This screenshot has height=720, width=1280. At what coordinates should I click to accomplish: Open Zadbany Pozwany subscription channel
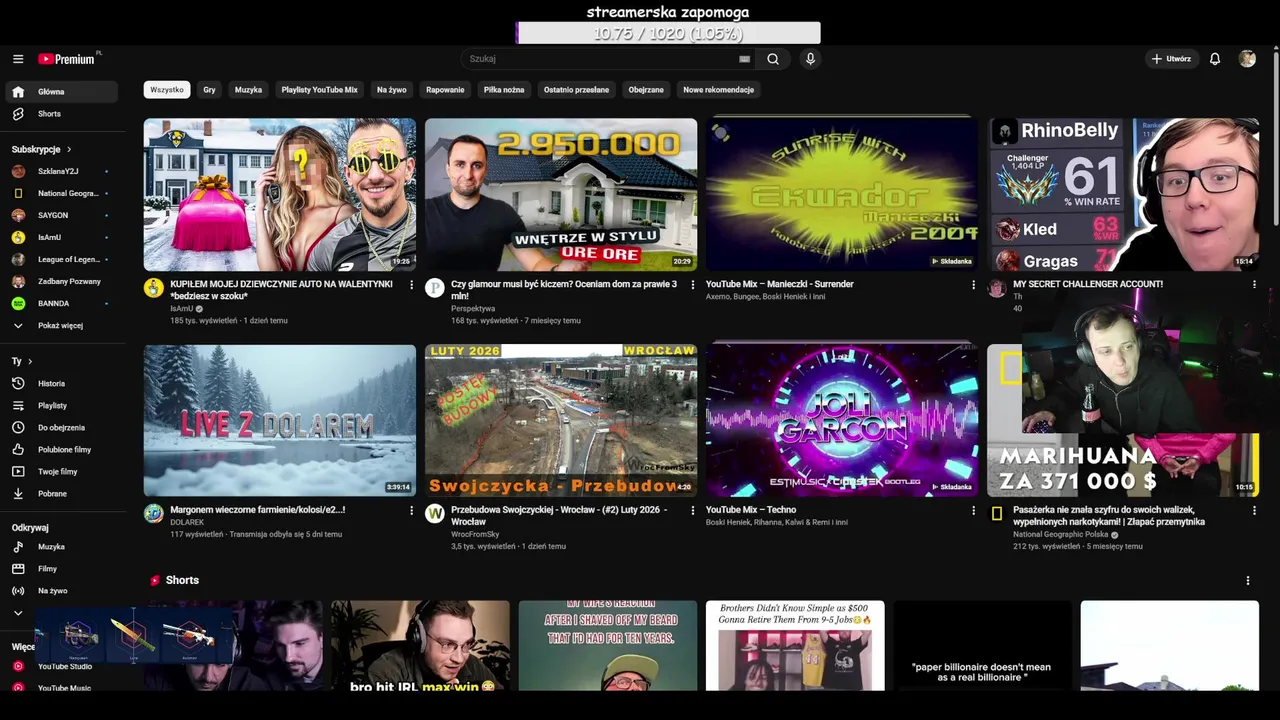61,281
